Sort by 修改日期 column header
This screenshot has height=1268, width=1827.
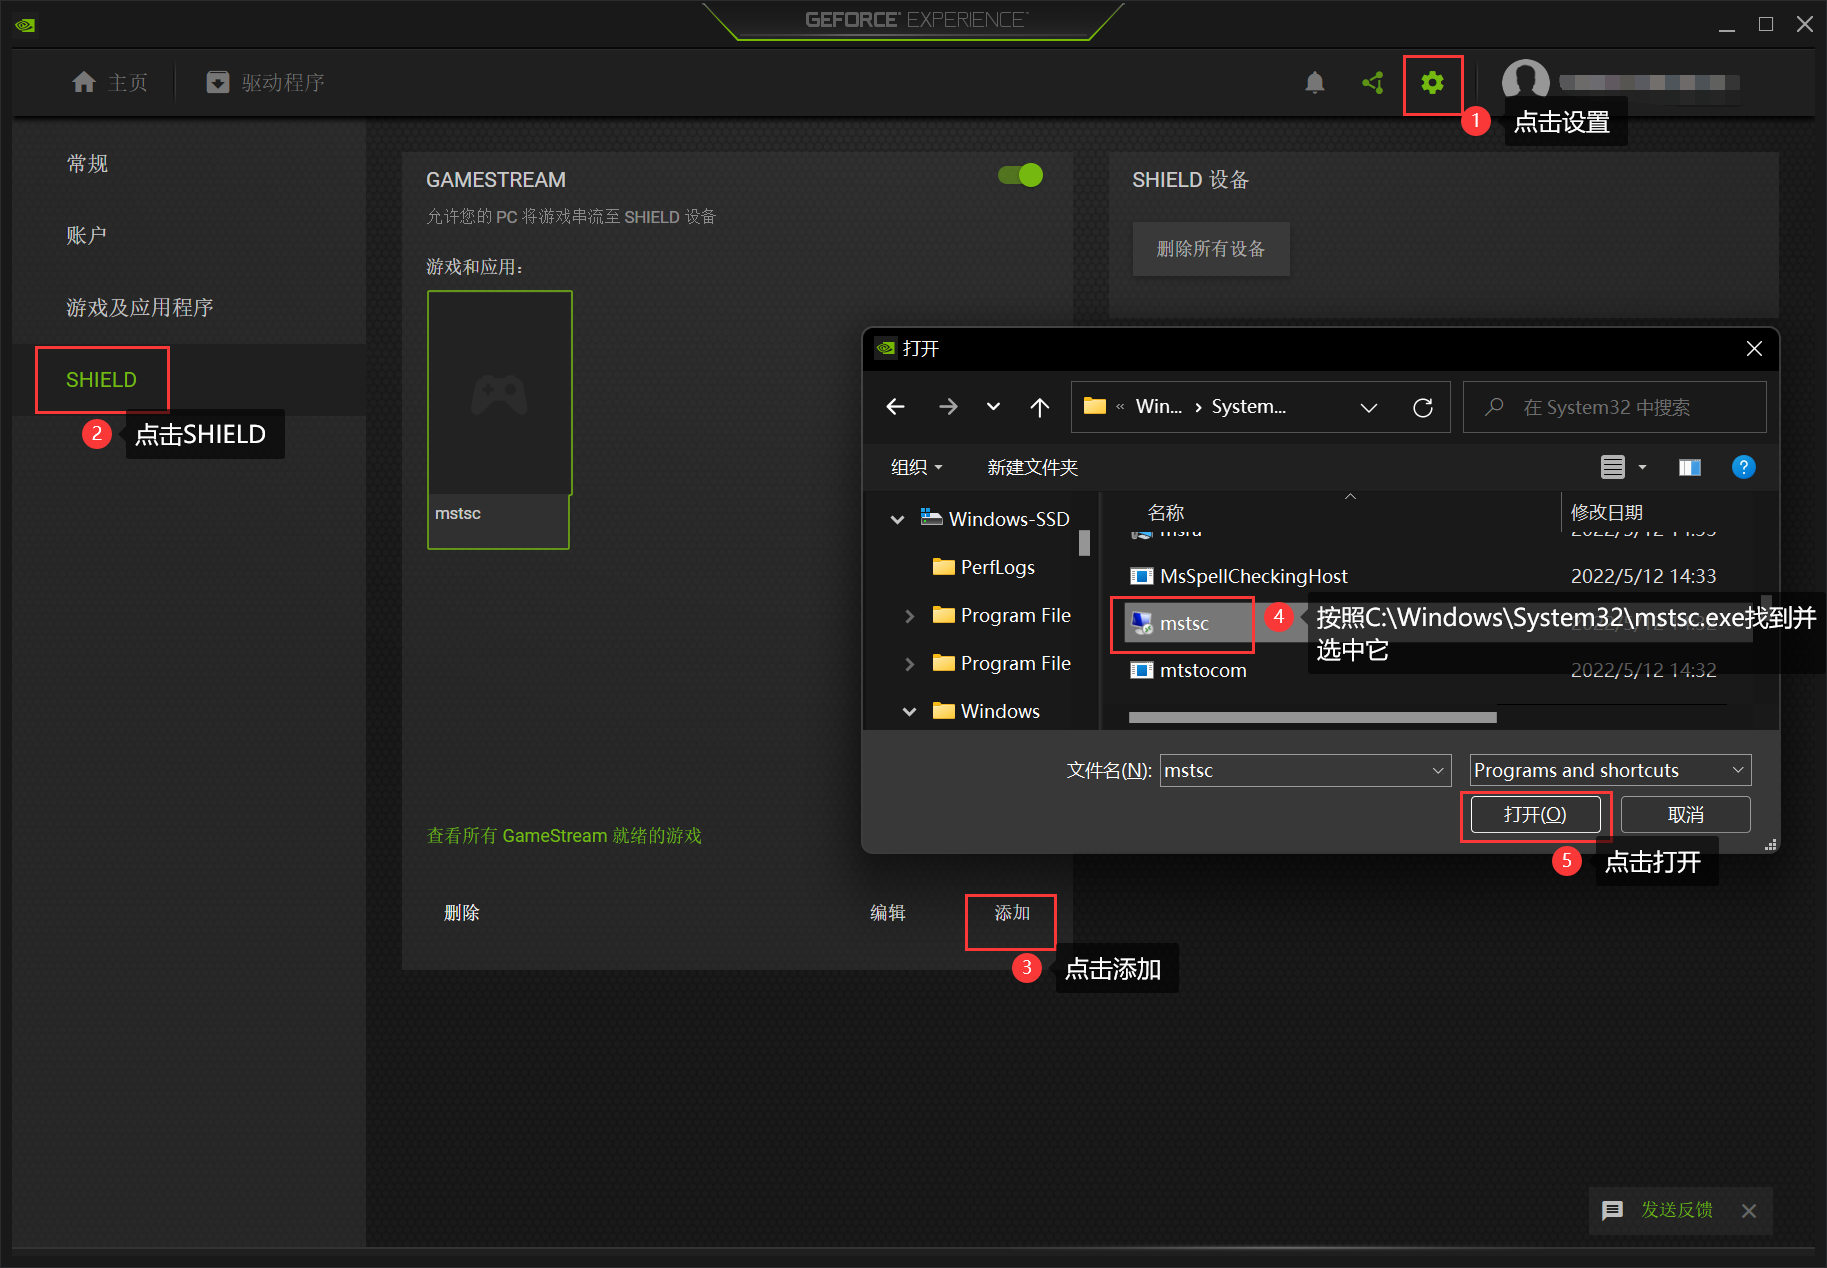click(x=1607, y=513)
